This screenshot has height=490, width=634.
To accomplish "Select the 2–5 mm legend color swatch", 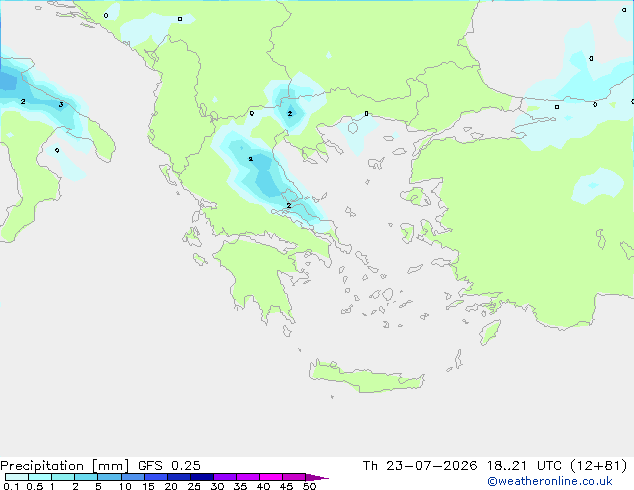I will 86,477.
